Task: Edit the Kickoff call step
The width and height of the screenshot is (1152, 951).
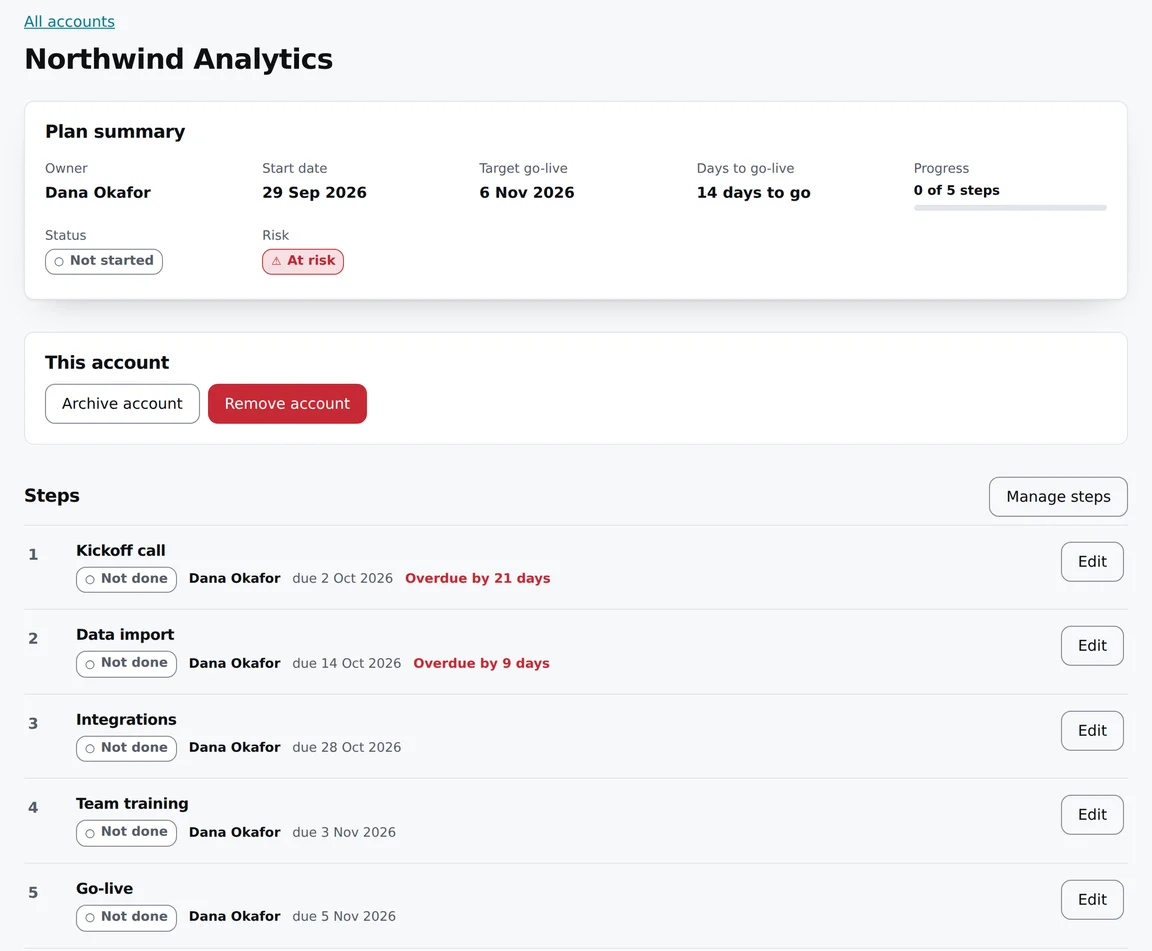Action: [x=1092, y=561]
